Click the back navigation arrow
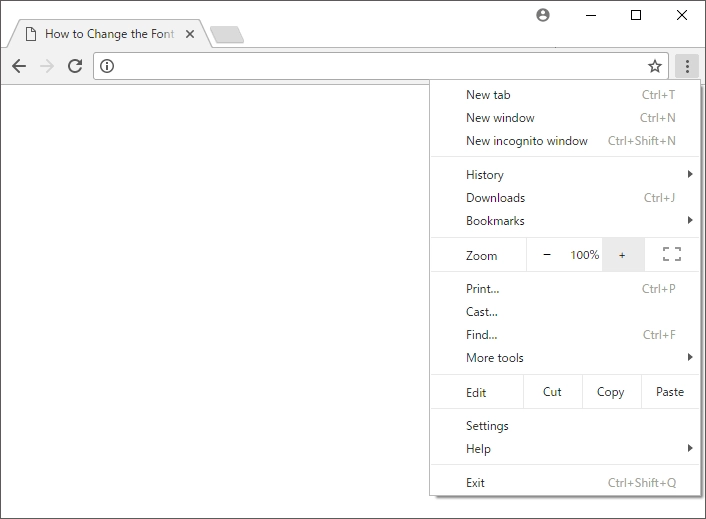This screenshot has width=706, height=519. coord(19,66)
